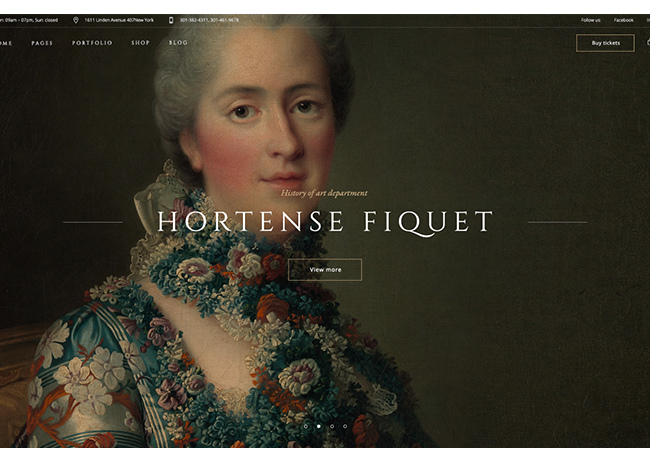
Task: Select the first slider dot
Action: [x=305, y=426]
